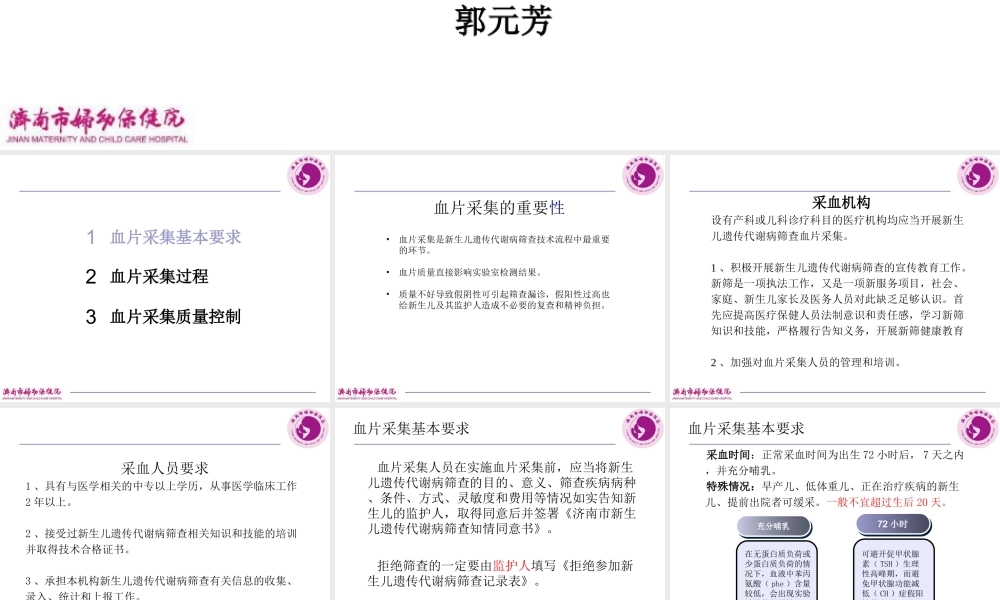Click the 济南市妇幼保健院 hospital logo header
Screen dimensions: 1000x600
97,120
